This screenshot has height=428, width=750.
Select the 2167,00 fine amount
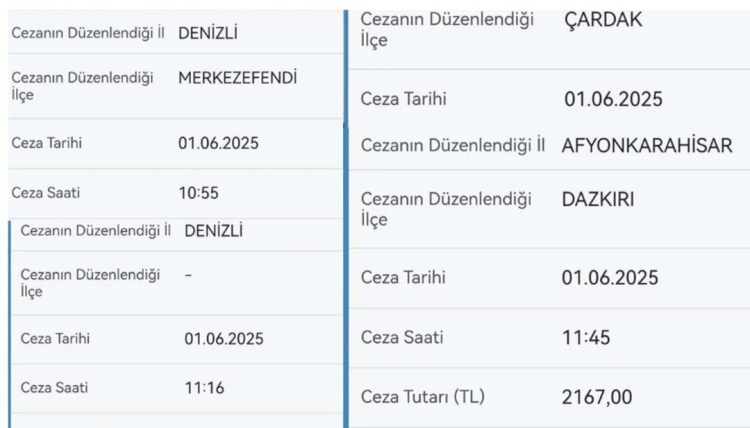click(598, 397)
